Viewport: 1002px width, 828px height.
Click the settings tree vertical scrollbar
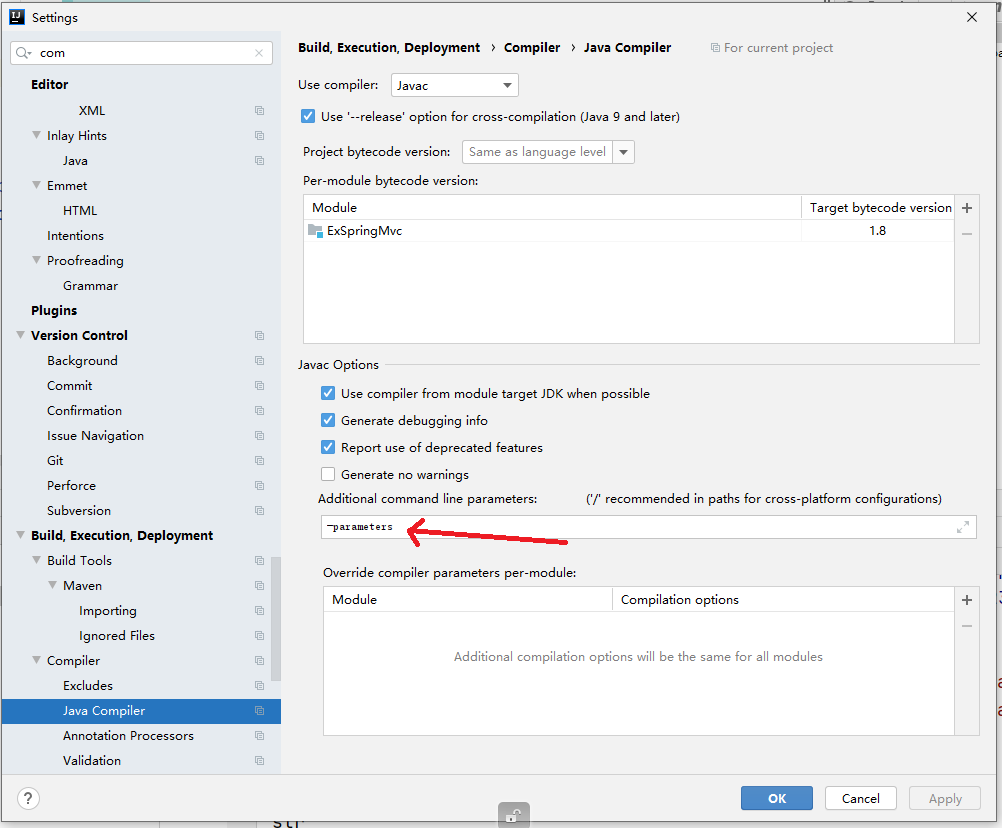(276, 618)
